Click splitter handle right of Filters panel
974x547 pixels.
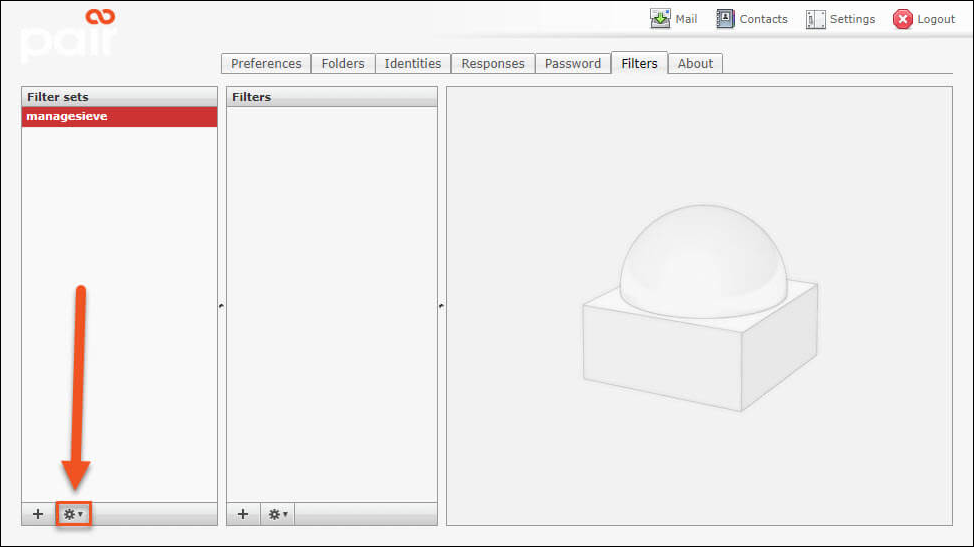[442, 305]
